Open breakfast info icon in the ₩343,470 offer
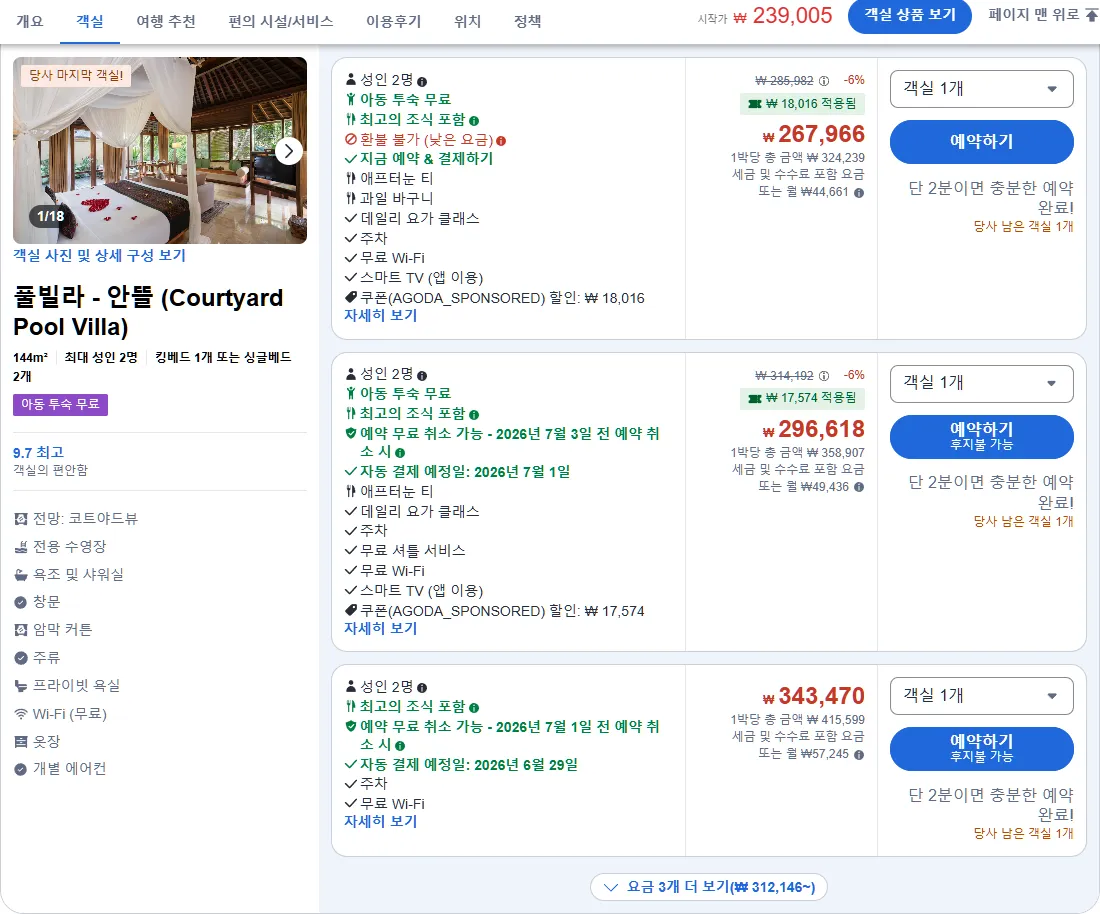Viewport: 1100px width, 914px height. coord(474,708)
